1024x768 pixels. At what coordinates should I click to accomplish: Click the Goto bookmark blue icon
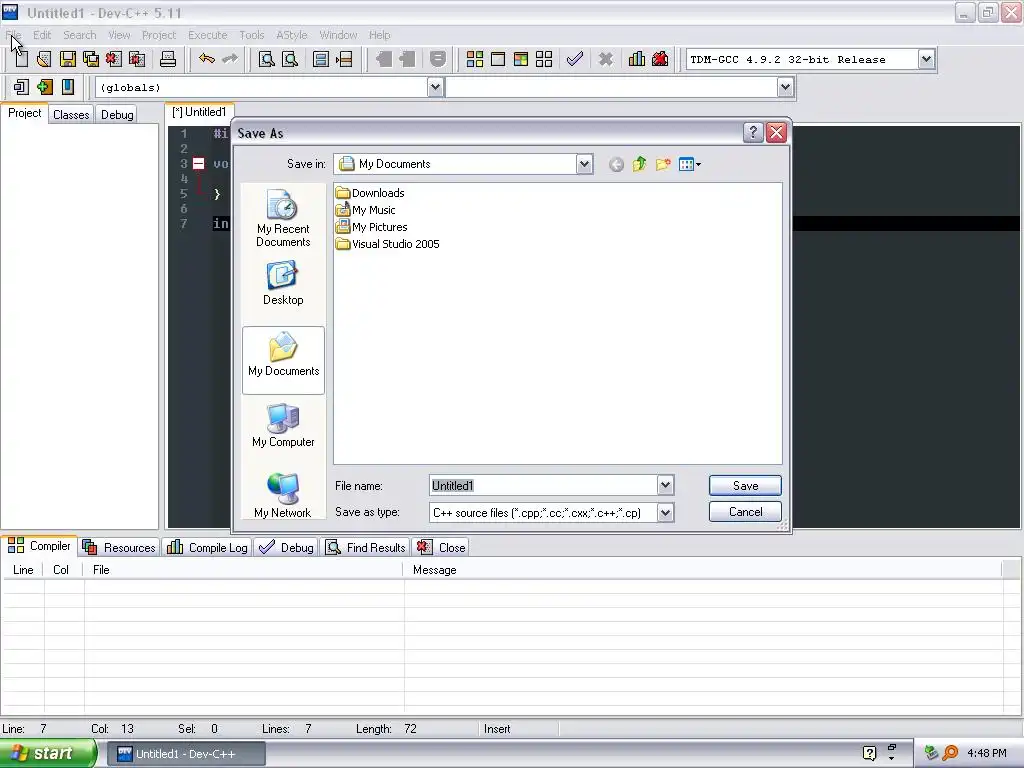[x=68, y=87]
